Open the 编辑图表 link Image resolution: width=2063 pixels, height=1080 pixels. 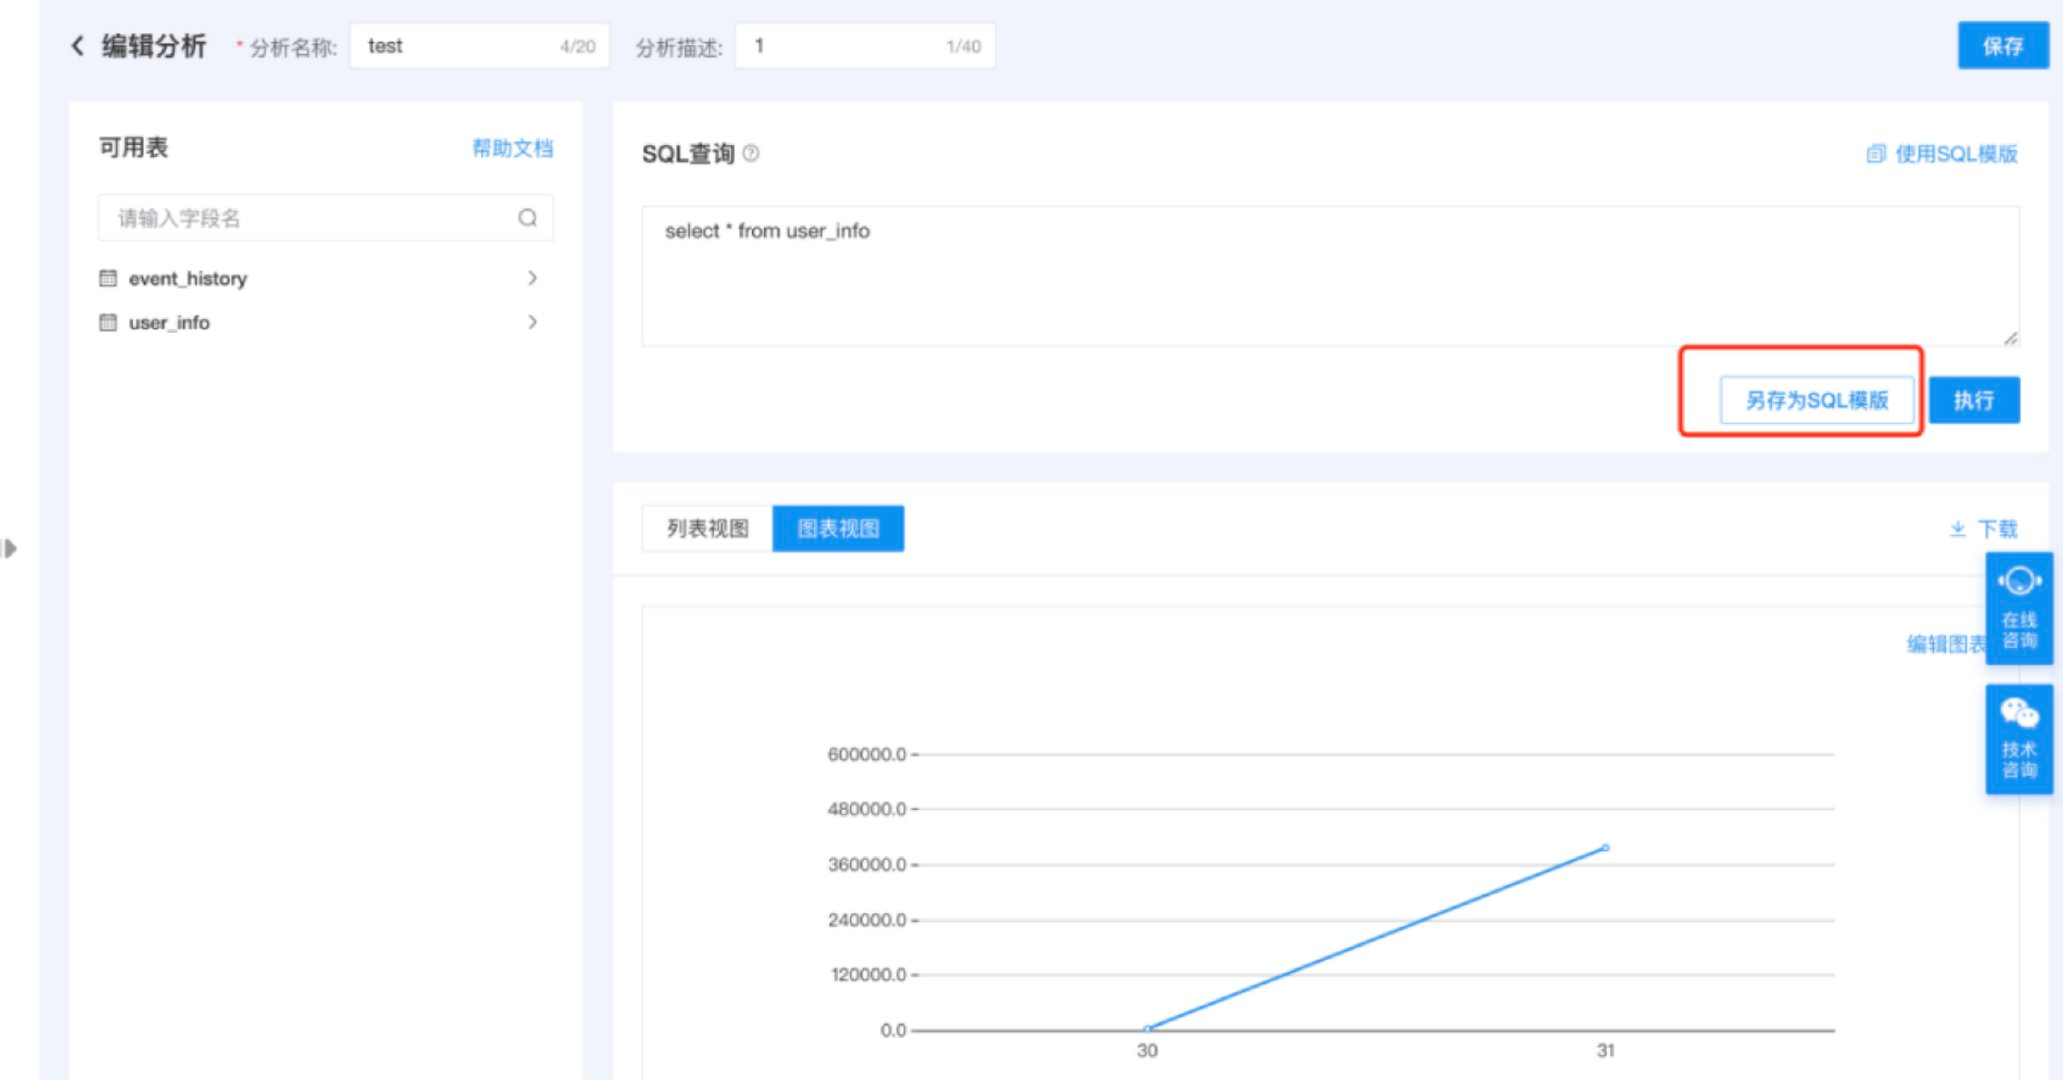click(x=1946, y=644)
